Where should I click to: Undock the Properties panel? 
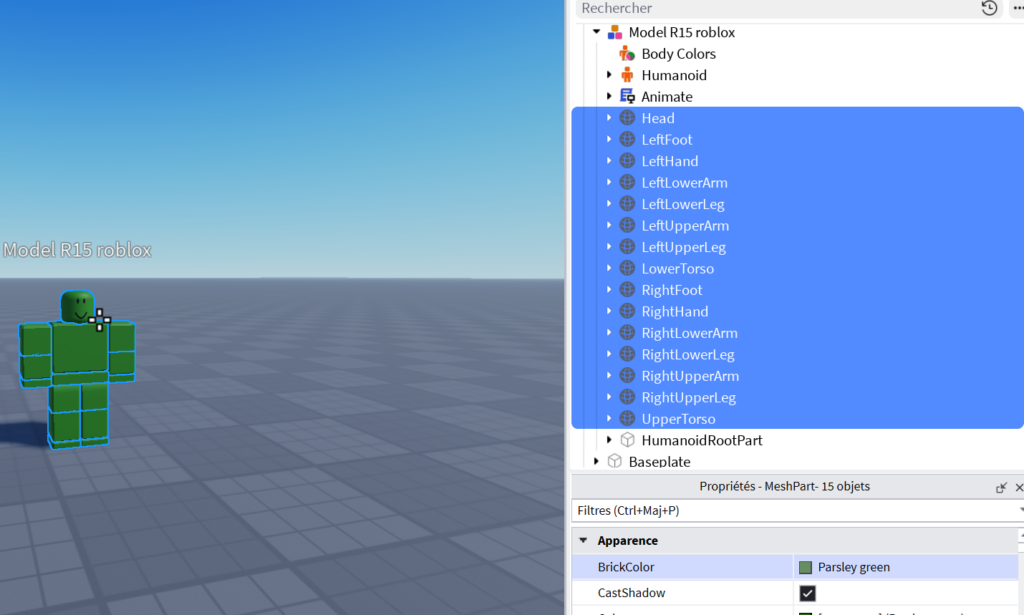click(x=1001, y=487)
